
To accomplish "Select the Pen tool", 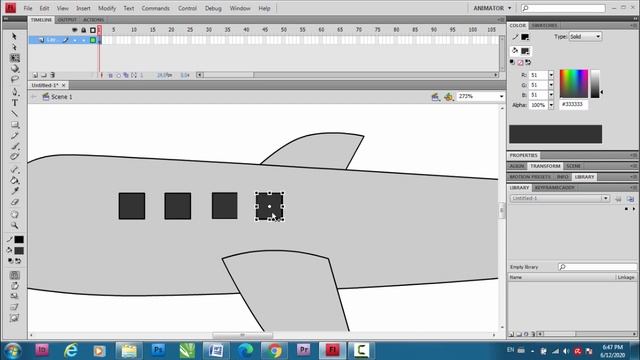I will 15,92.
